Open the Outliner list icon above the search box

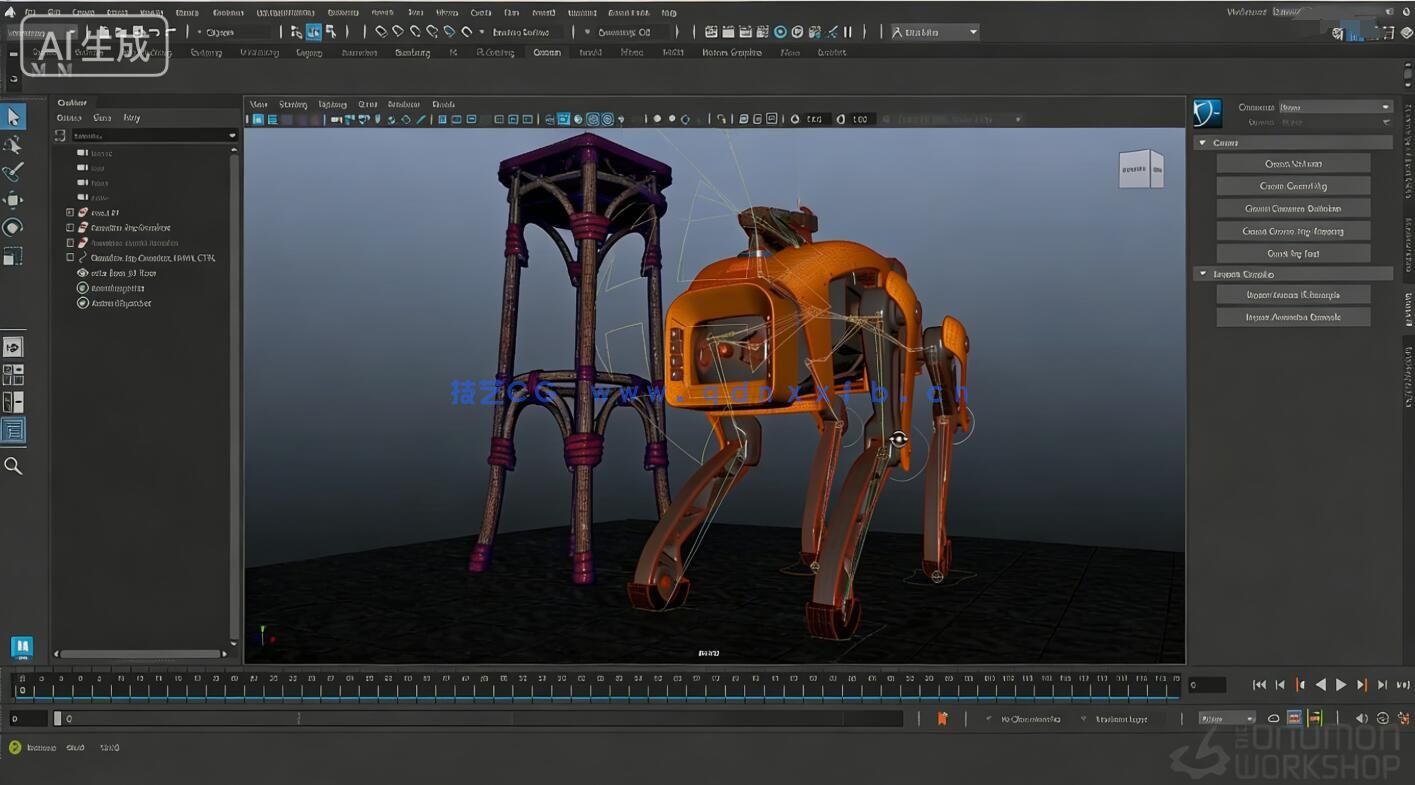click(x=59, y=135)
